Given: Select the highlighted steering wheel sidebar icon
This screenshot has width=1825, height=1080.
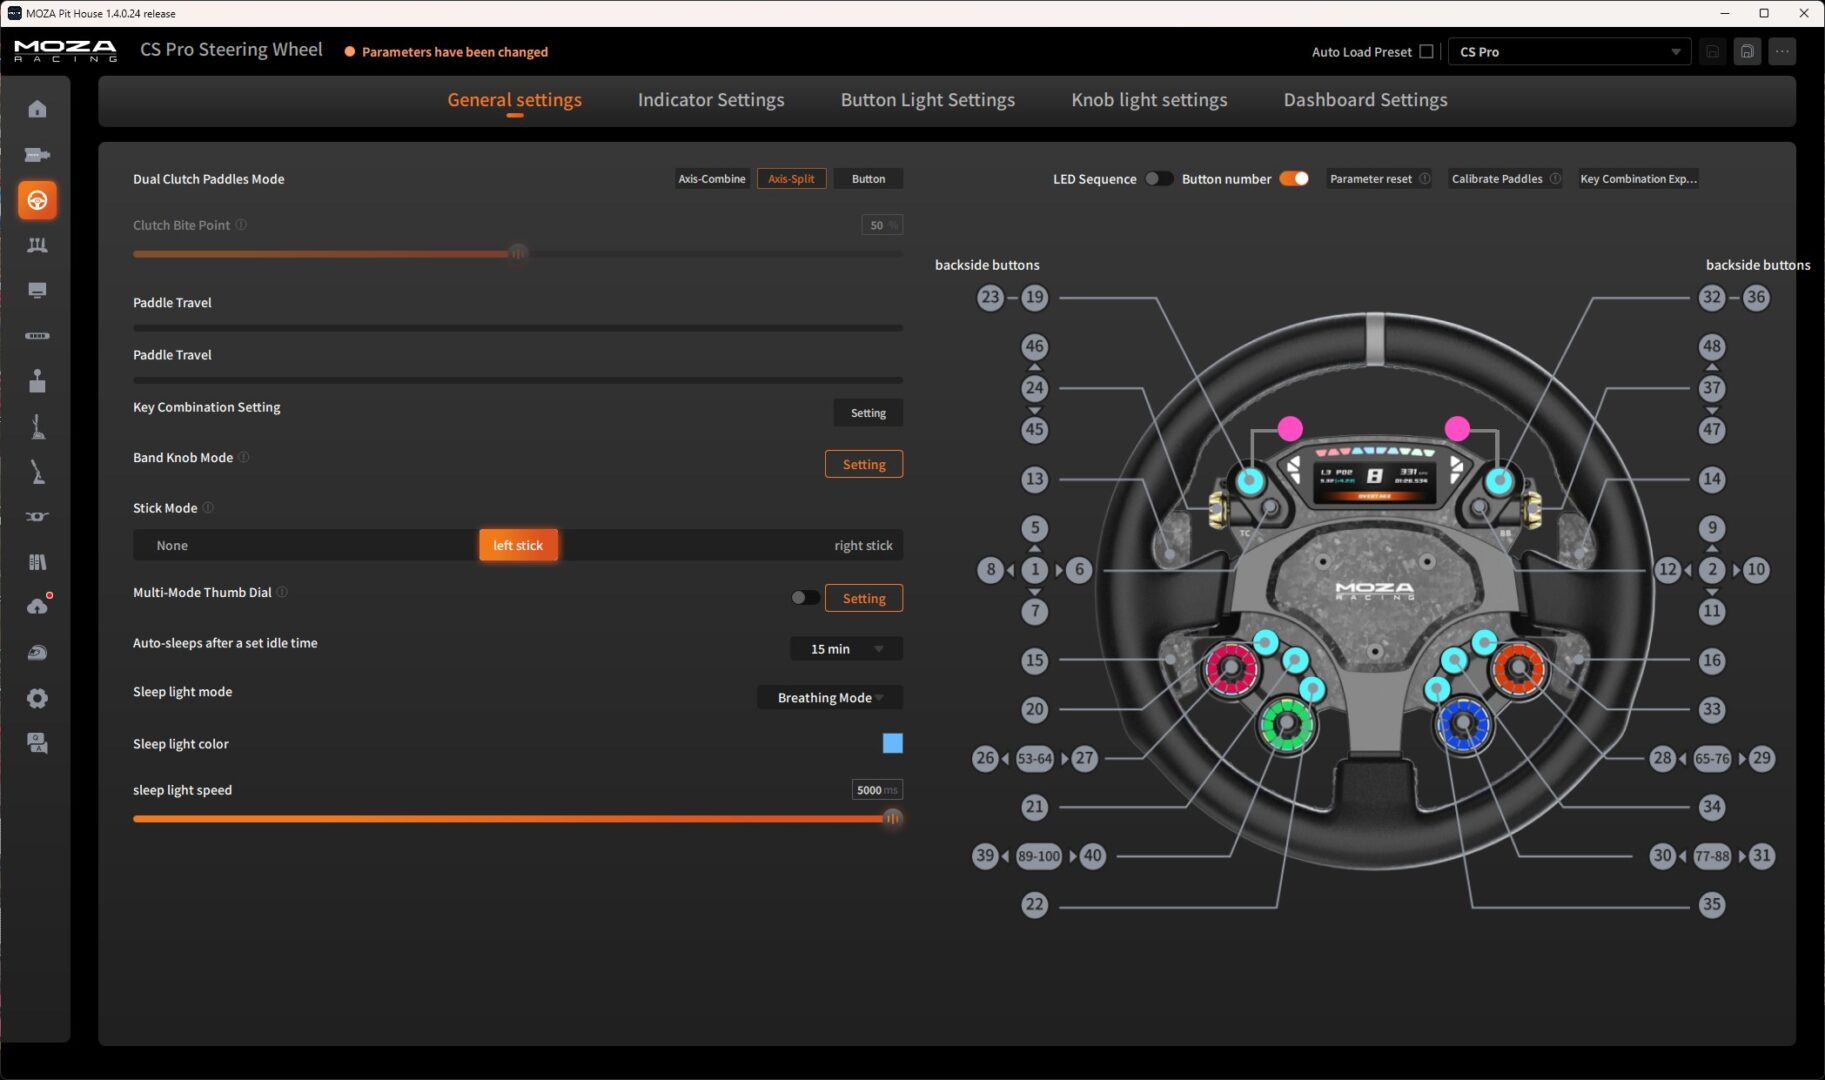Looking at the screenshot, I should coord(37,200).
